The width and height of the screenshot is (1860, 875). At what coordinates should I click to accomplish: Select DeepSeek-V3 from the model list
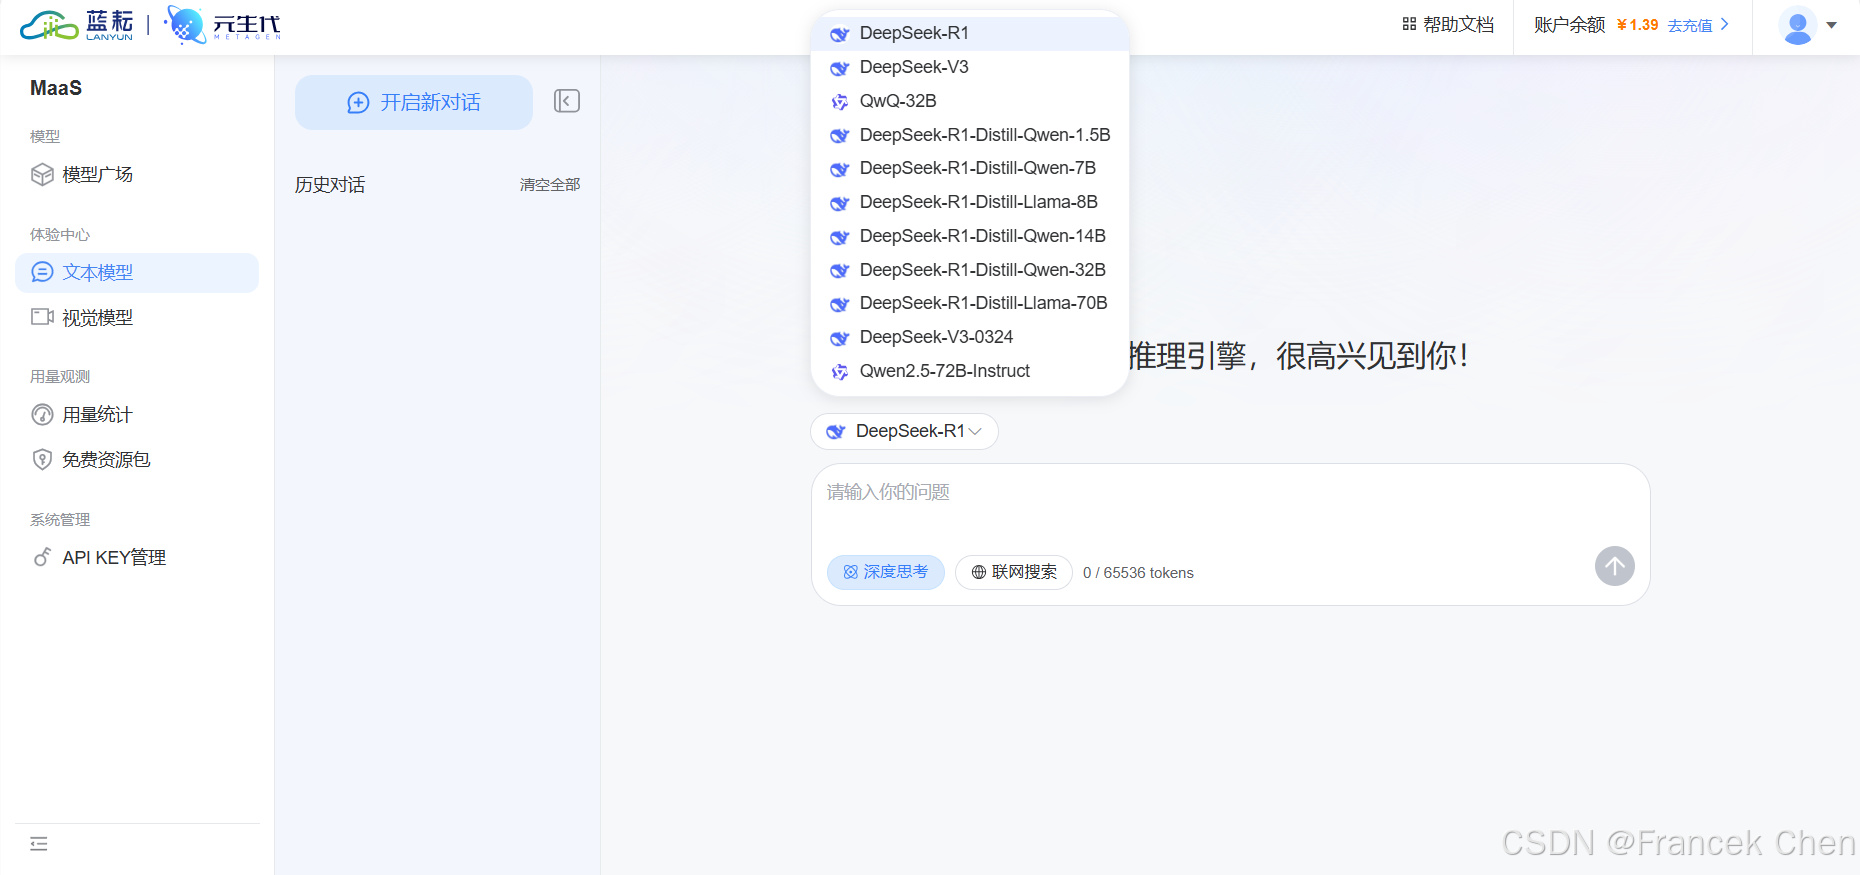(970, 67)
